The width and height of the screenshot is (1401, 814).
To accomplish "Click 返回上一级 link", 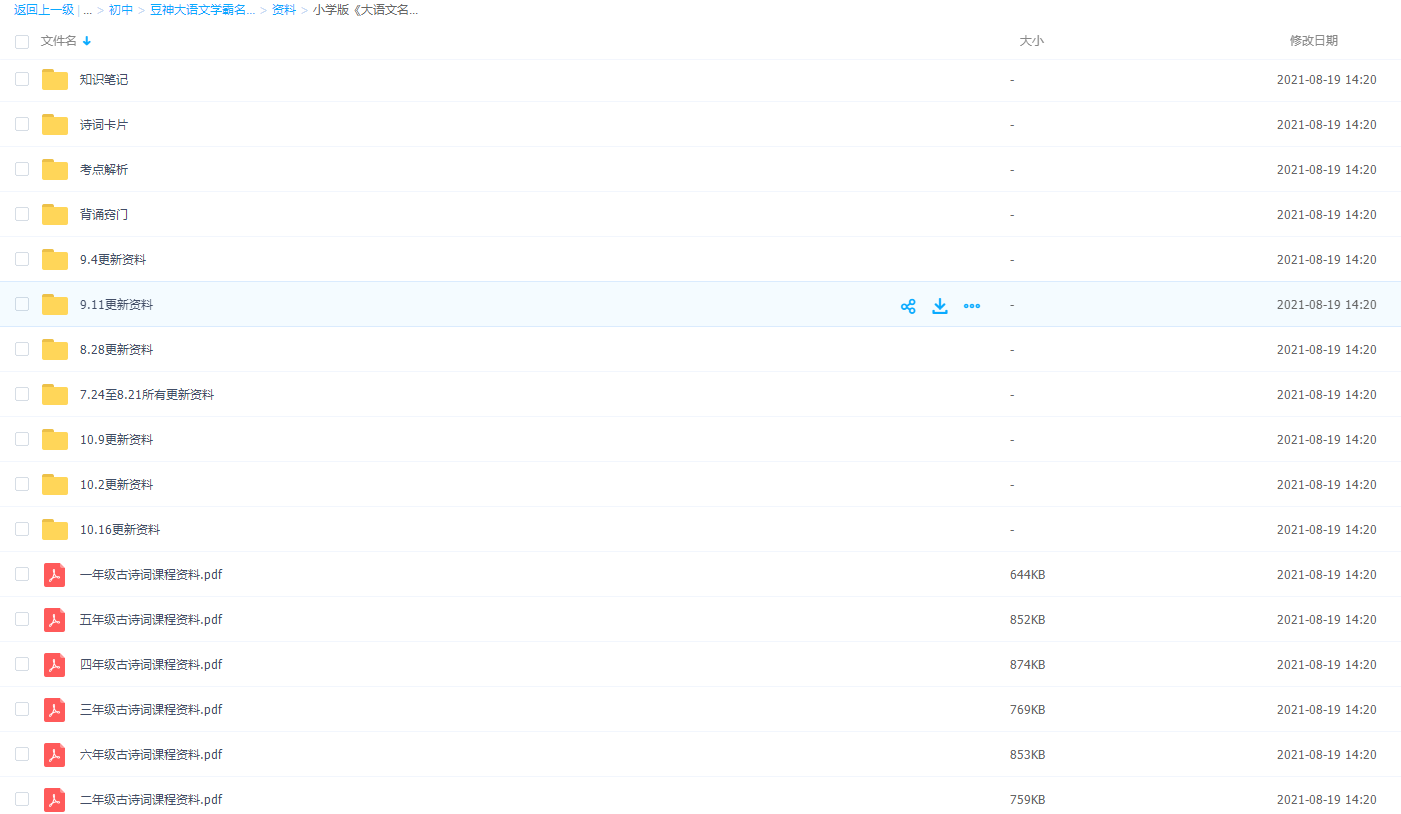I will pos(44,10).
